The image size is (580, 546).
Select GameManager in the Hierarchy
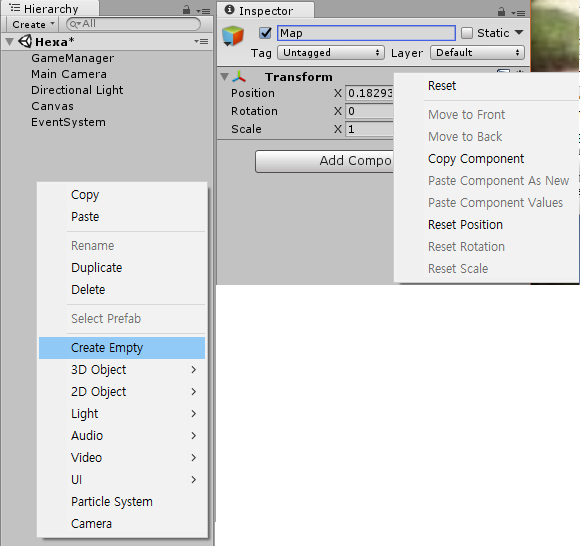tap(72, 58)
